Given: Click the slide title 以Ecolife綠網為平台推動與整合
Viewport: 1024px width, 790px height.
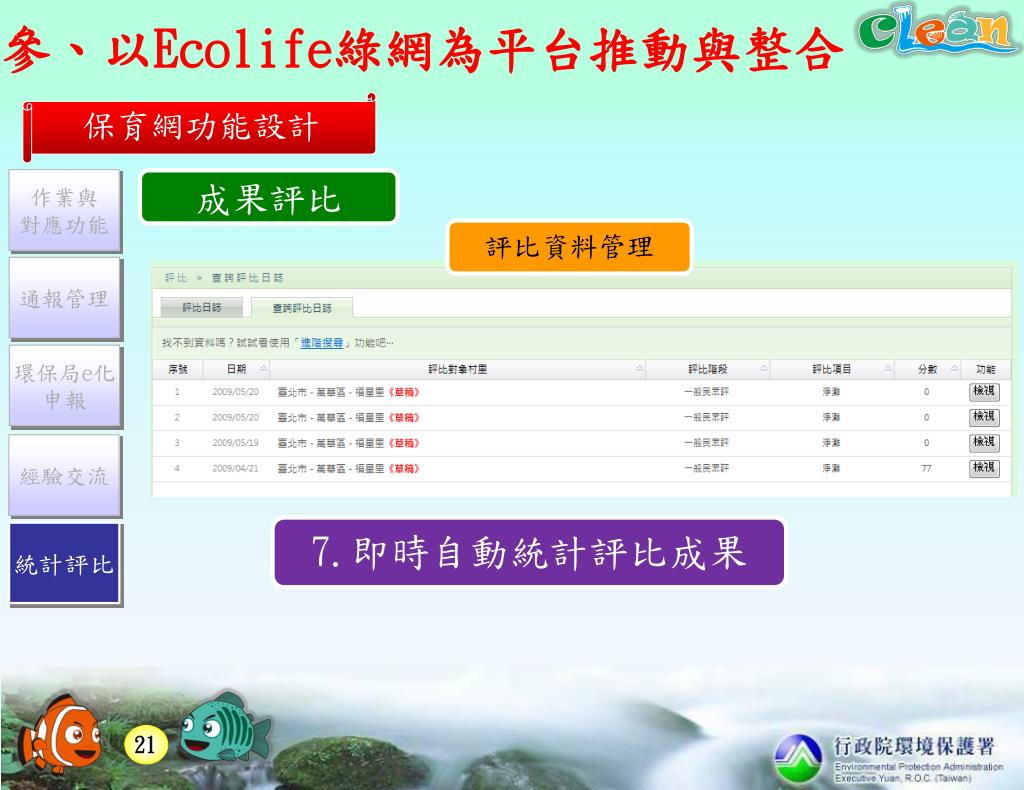Looking at the screenshot, I should (x=474, y=50).
